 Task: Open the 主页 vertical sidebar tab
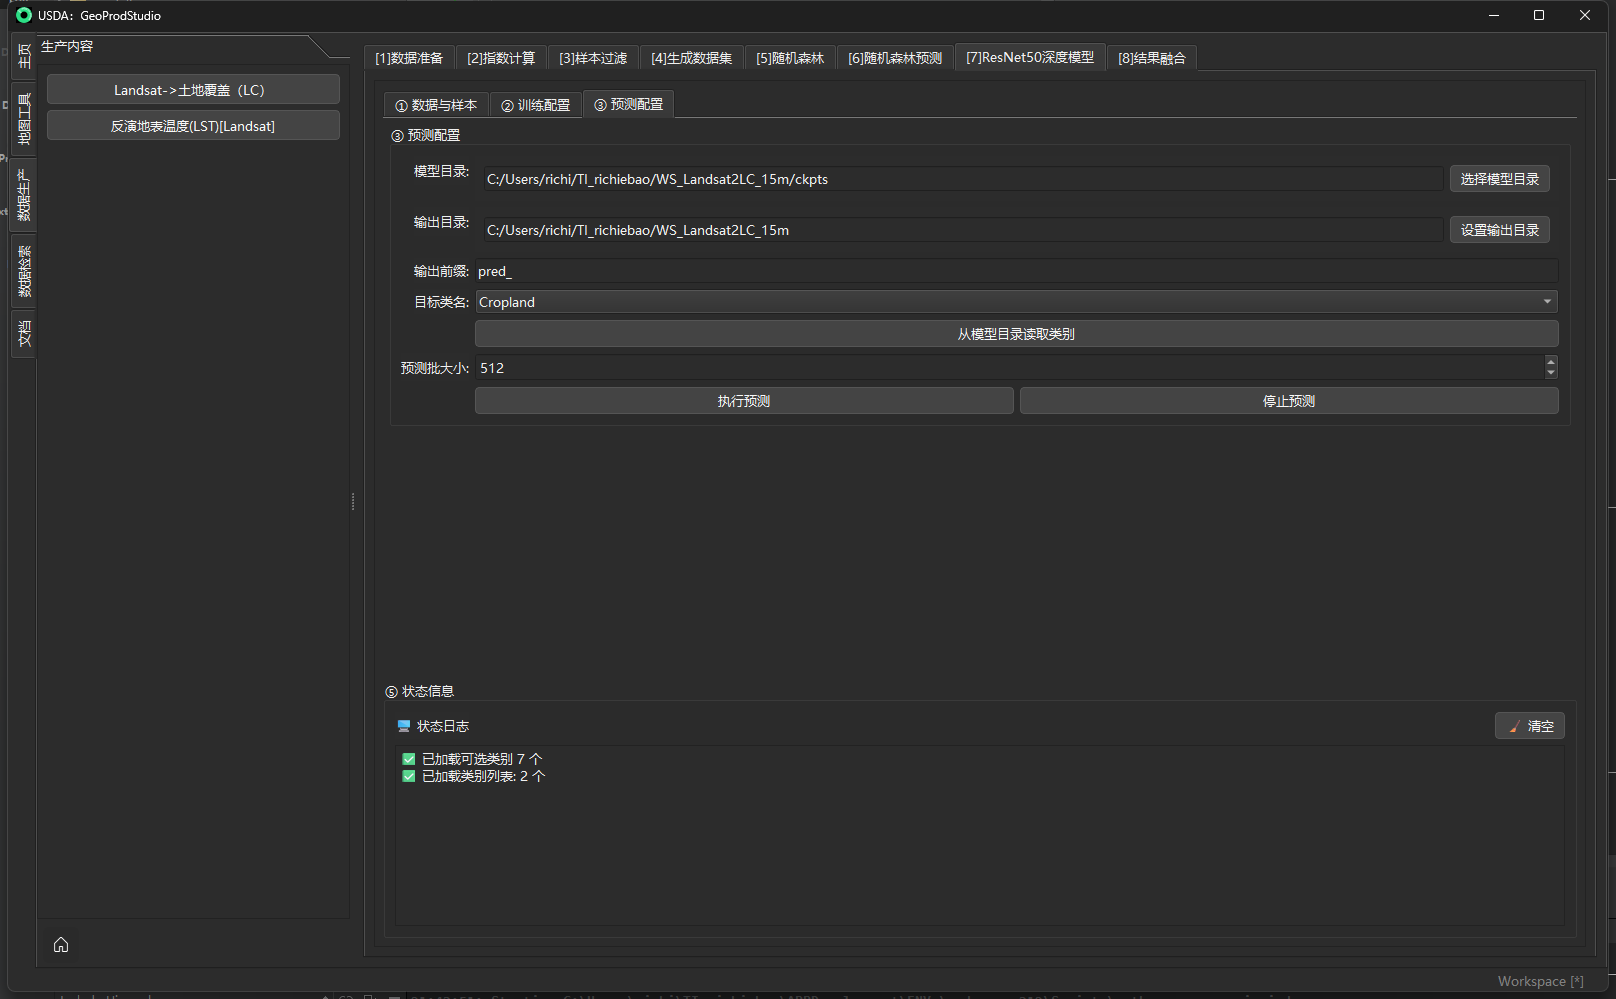(x=24, y=56)
